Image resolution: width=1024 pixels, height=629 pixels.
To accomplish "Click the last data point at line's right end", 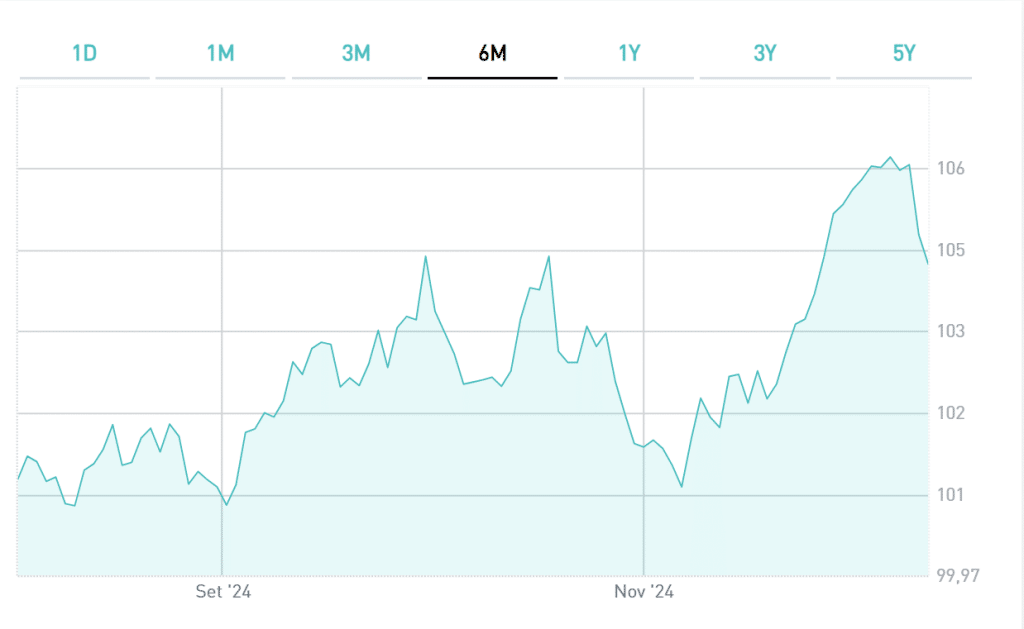I will [928, 264].
